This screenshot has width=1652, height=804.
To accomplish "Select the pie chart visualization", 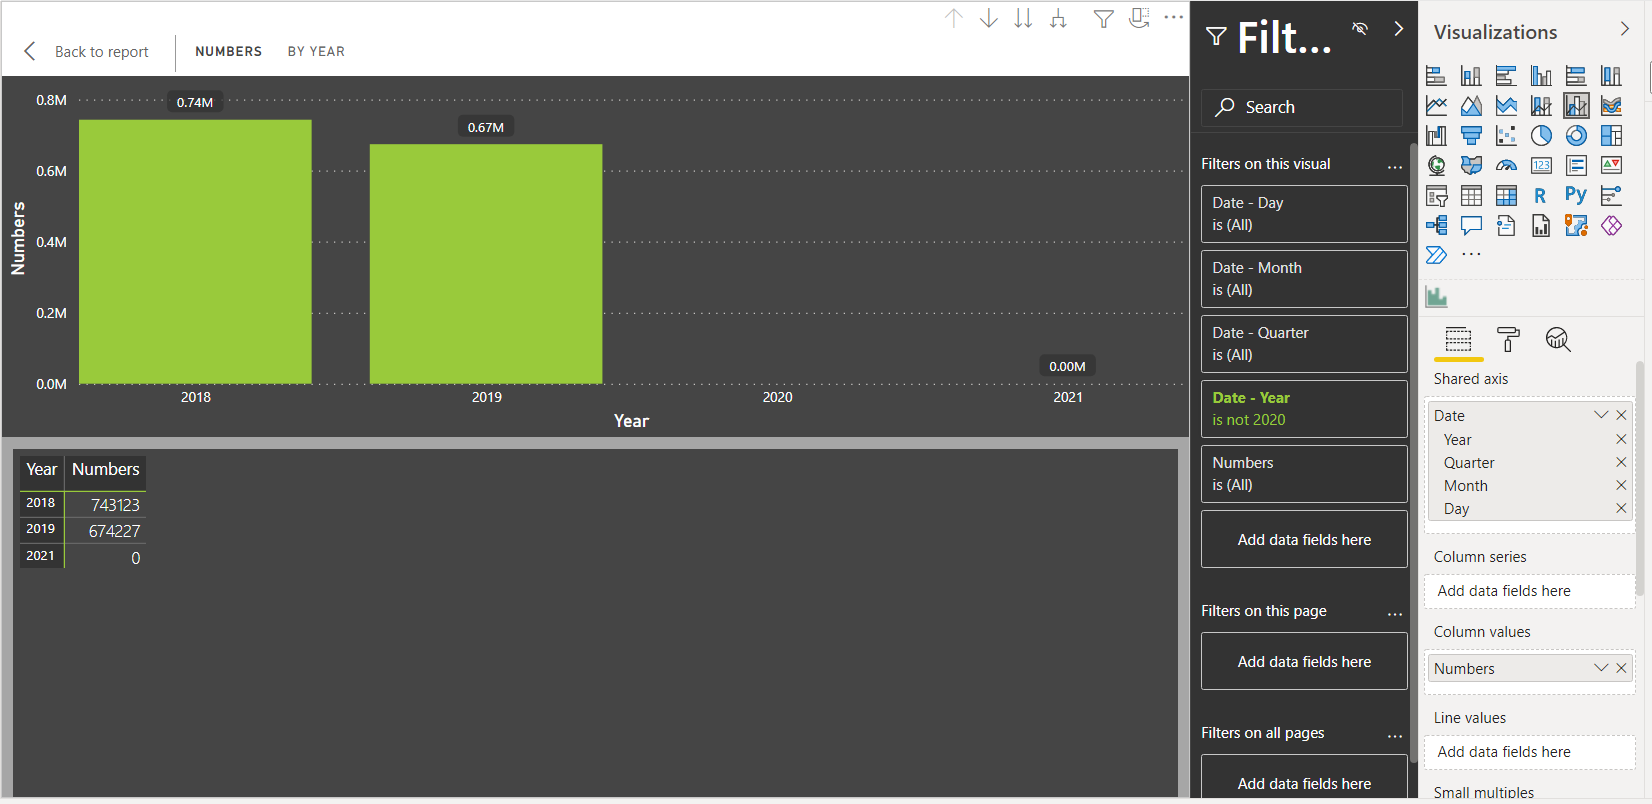I will (1541, 136).
